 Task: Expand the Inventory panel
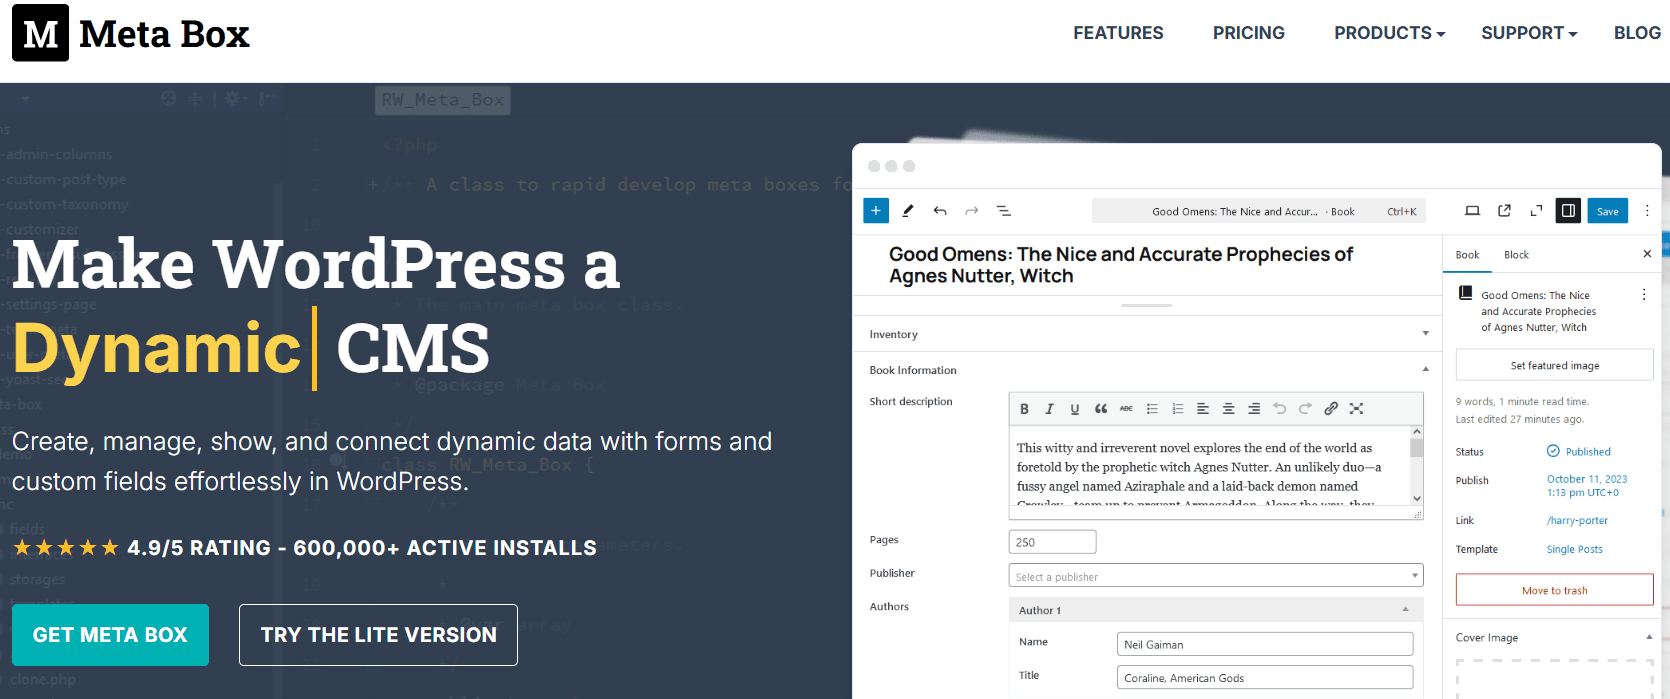click(x=1148, y=334)
